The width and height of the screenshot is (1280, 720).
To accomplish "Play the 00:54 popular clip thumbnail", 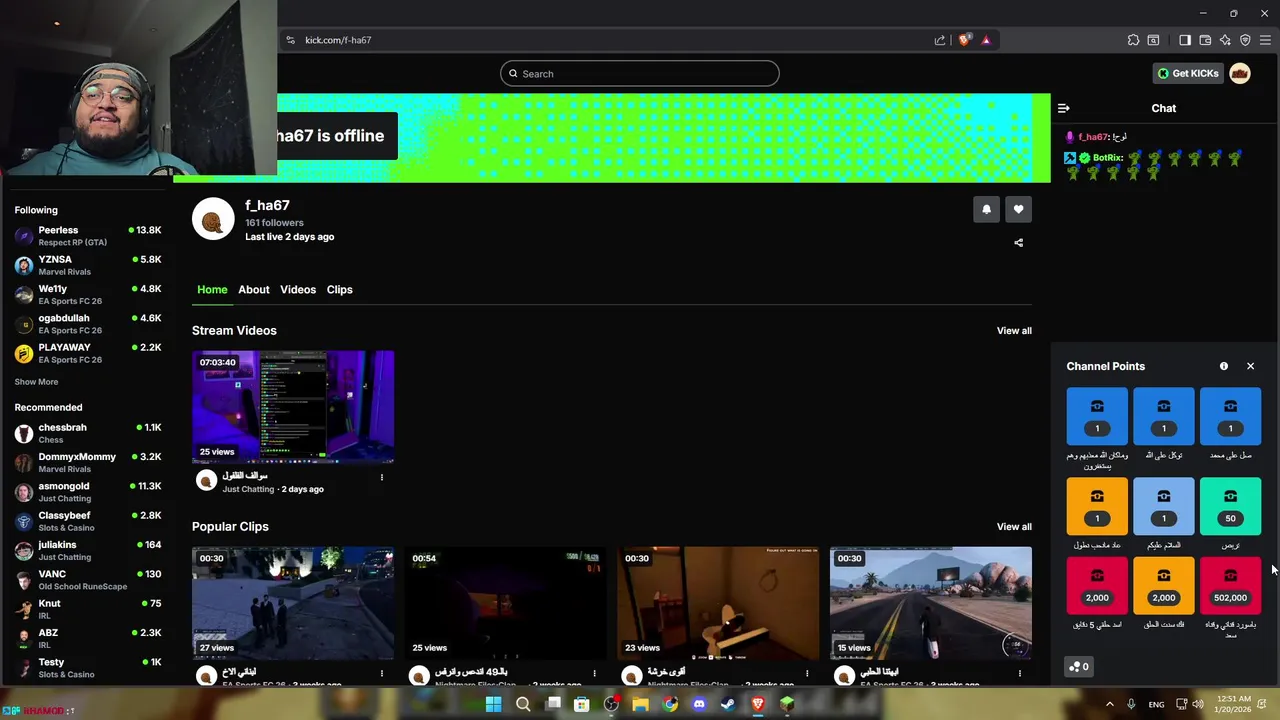I will pos(505,603).
